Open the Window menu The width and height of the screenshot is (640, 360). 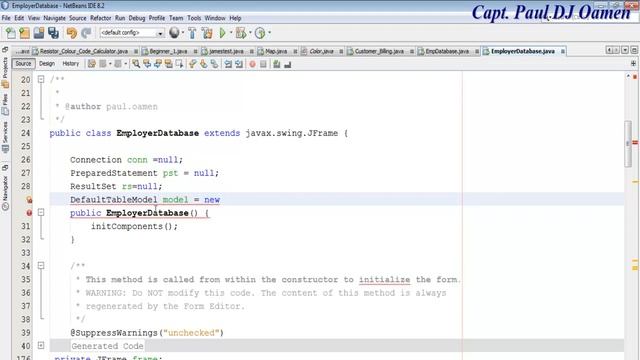tap(215, 18)
